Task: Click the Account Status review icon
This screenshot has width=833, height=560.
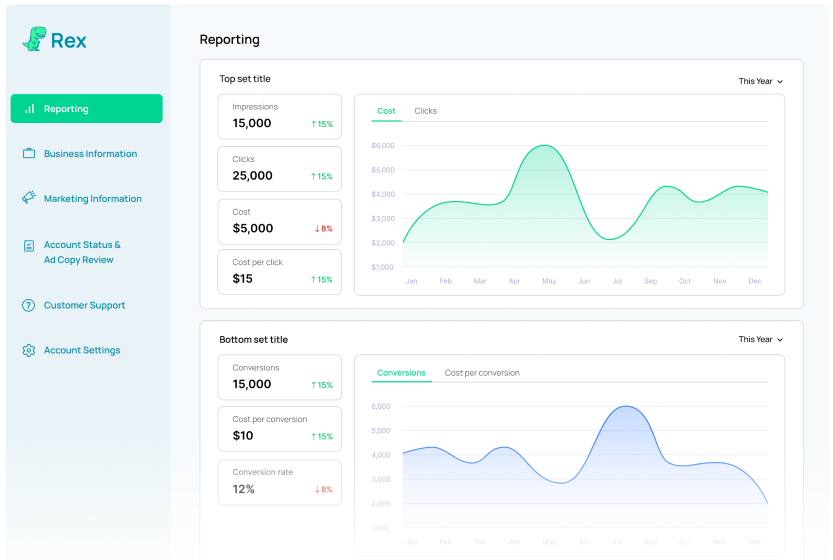Action: pos(29,245)
